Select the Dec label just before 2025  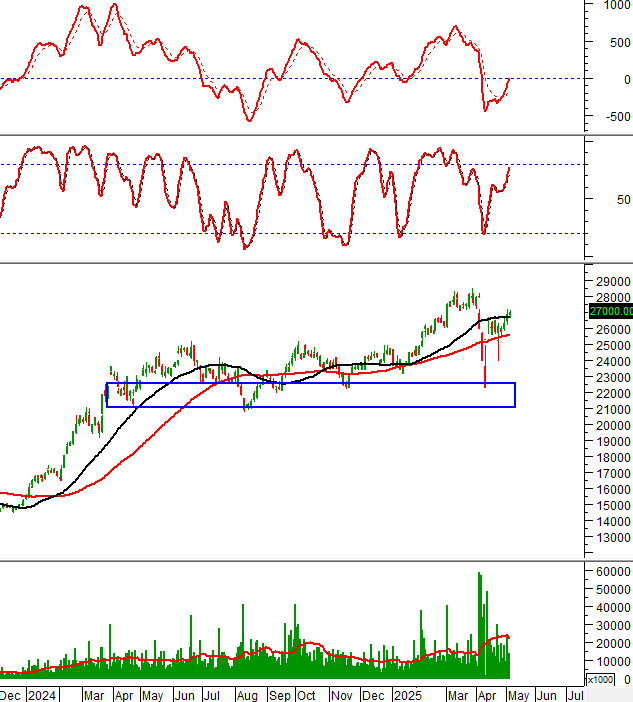point(373,695)
